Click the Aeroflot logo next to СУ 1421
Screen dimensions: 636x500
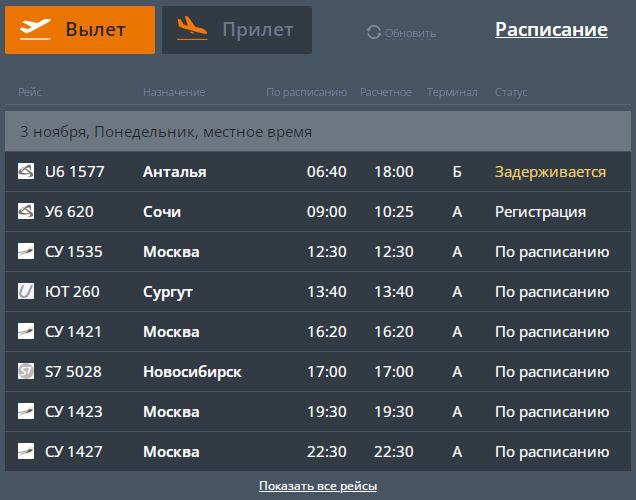pyautogui.click(x=26, y=331)
